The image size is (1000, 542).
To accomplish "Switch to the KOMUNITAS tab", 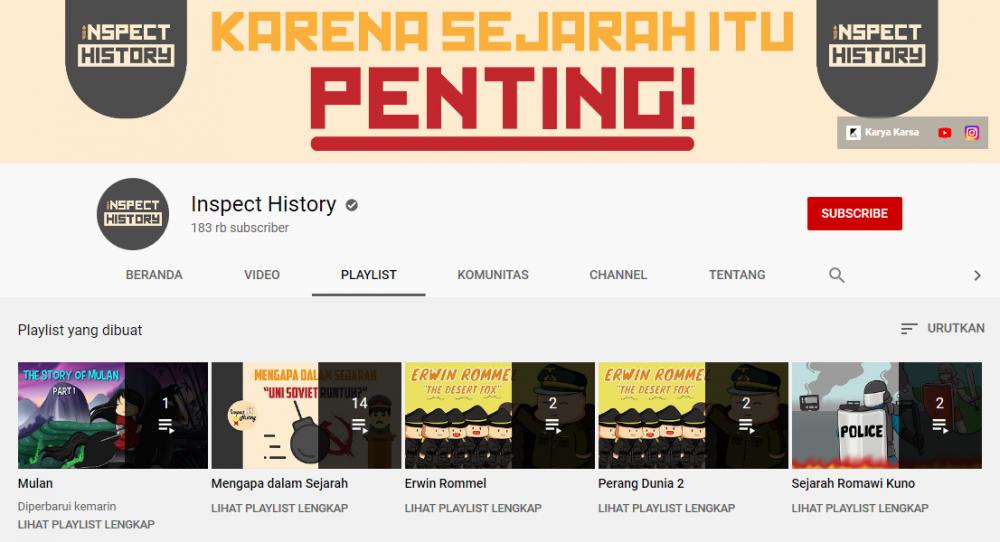I will click(493, 275).
